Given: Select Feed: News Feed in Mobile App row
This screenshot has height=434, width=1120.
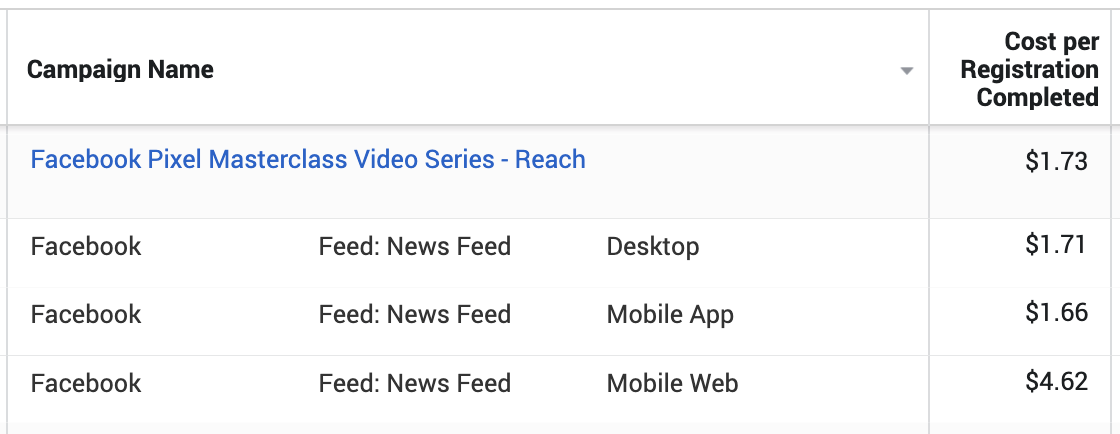Looking at the screenshot, I should point(414,314).
